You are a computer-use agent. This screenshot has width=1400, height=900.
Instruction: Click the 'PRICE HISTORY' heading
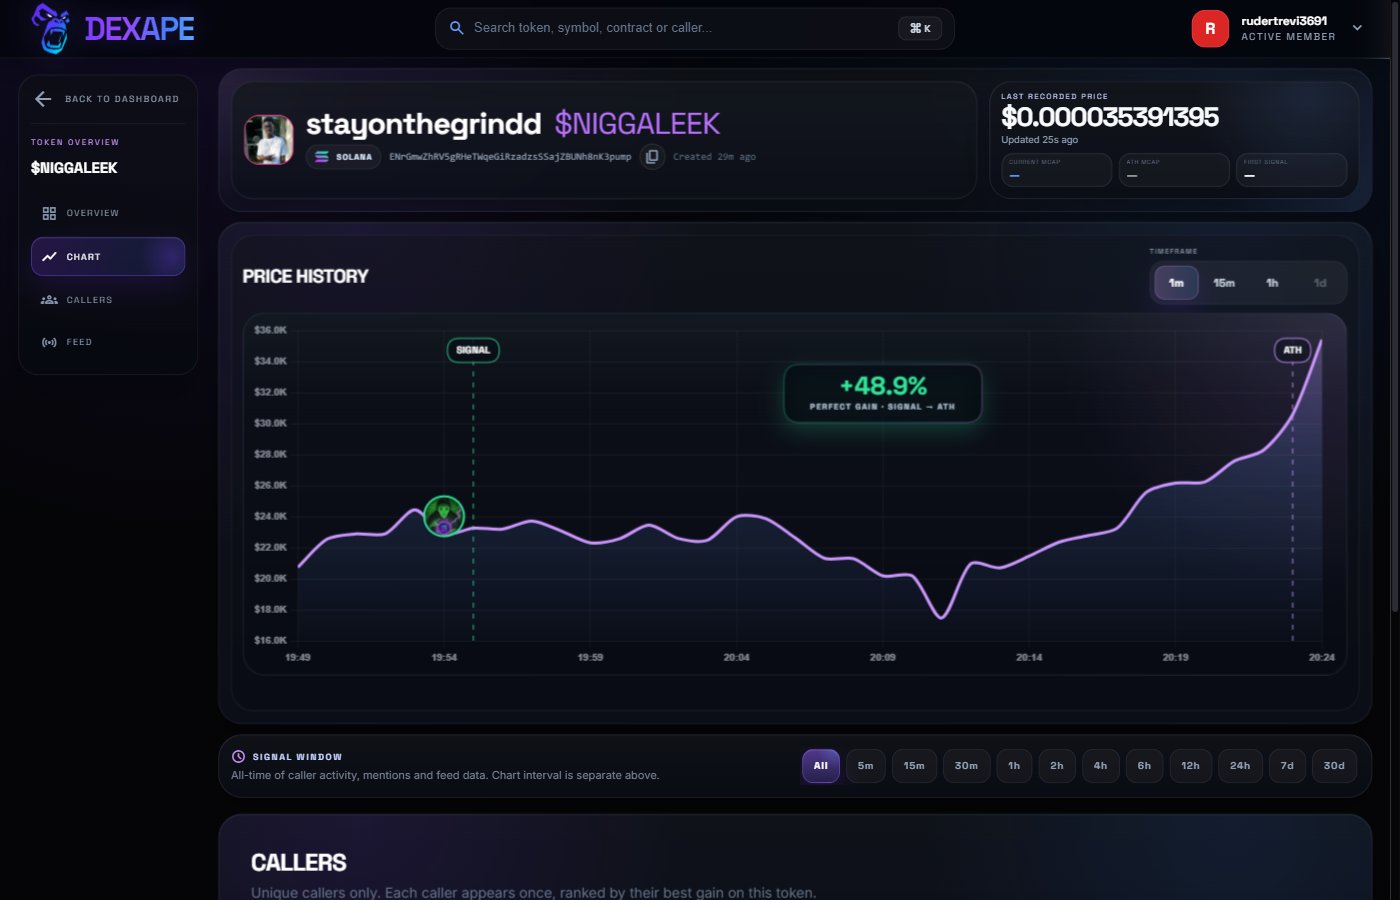tap(305, 276)
